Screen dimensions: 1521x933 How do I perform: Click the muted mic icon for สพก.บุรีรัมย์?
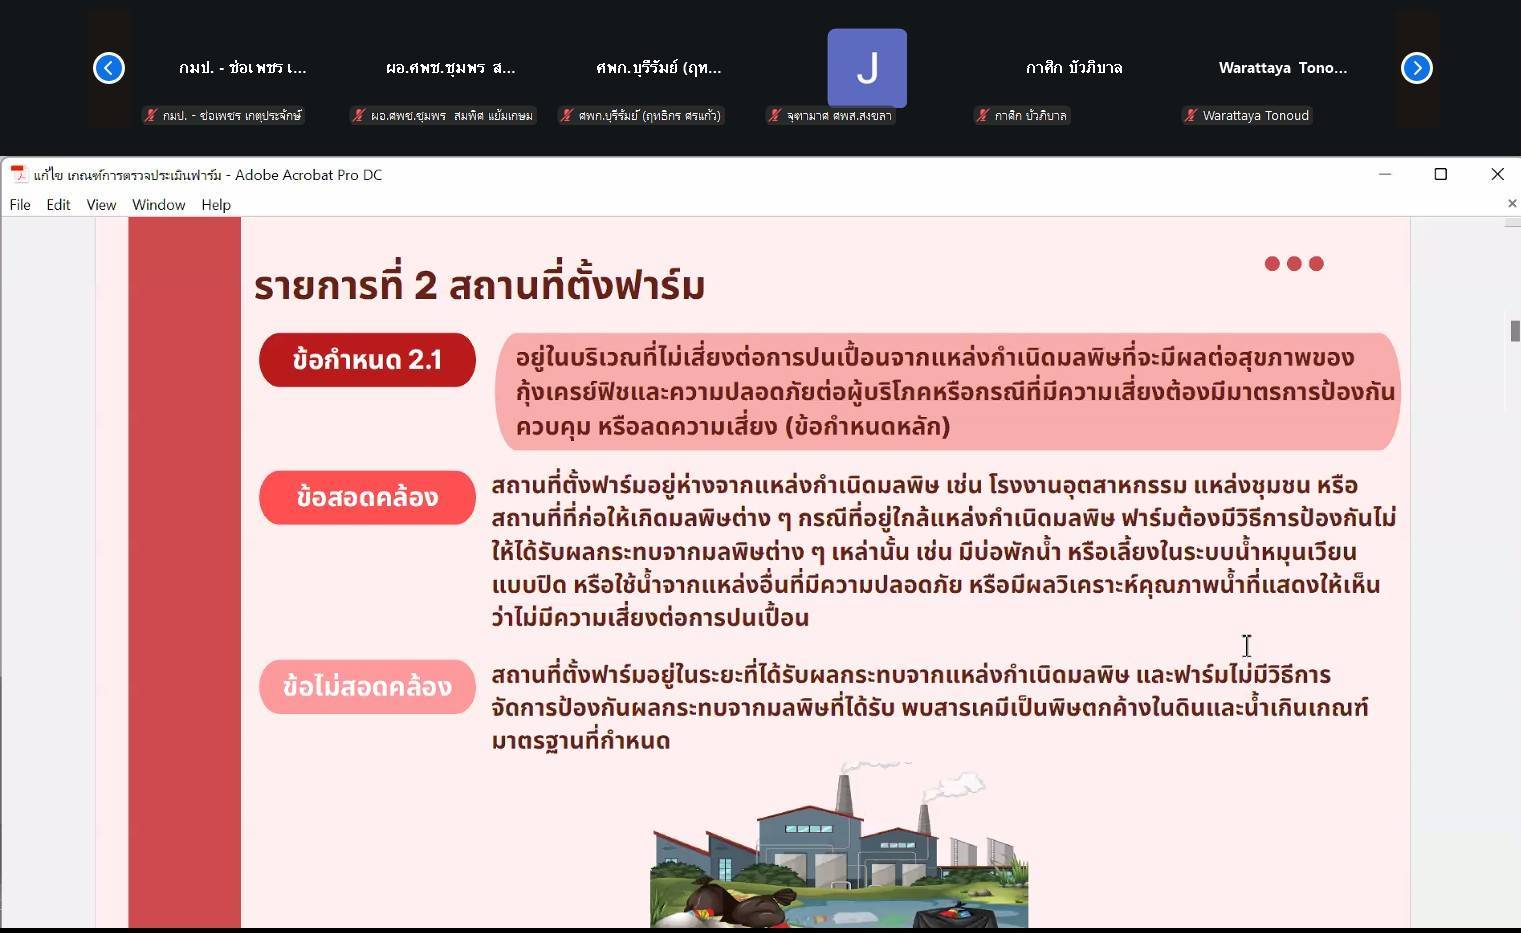(566, 116)
